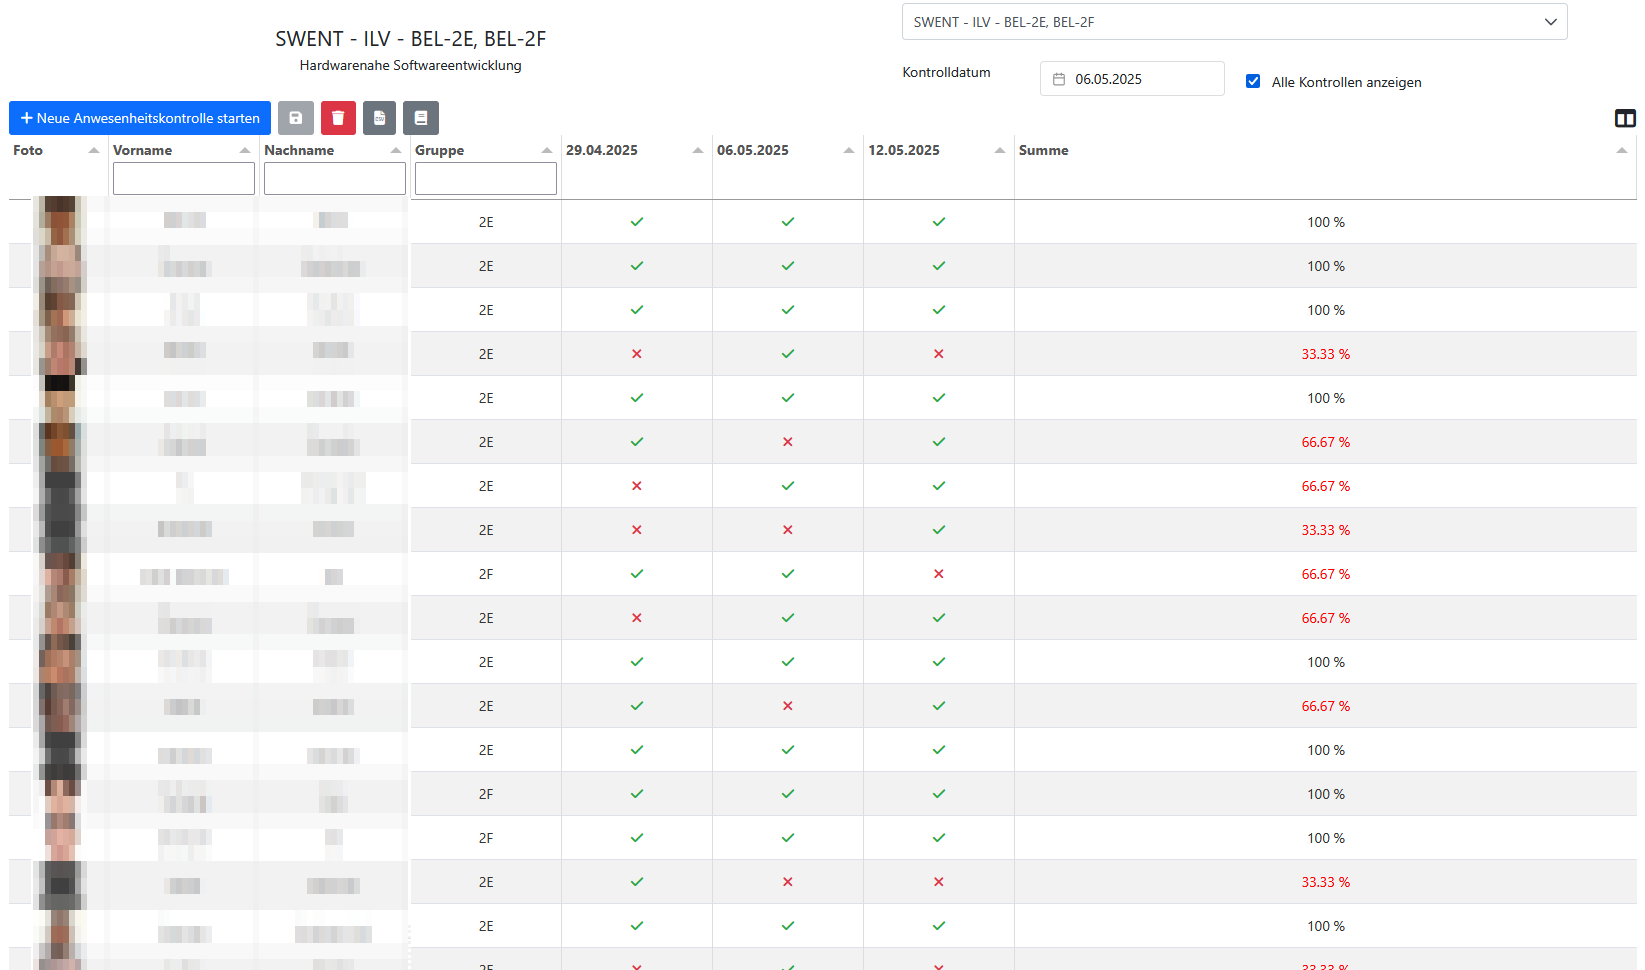Open the Kontrolldatum date picker field

point(1140,79)
